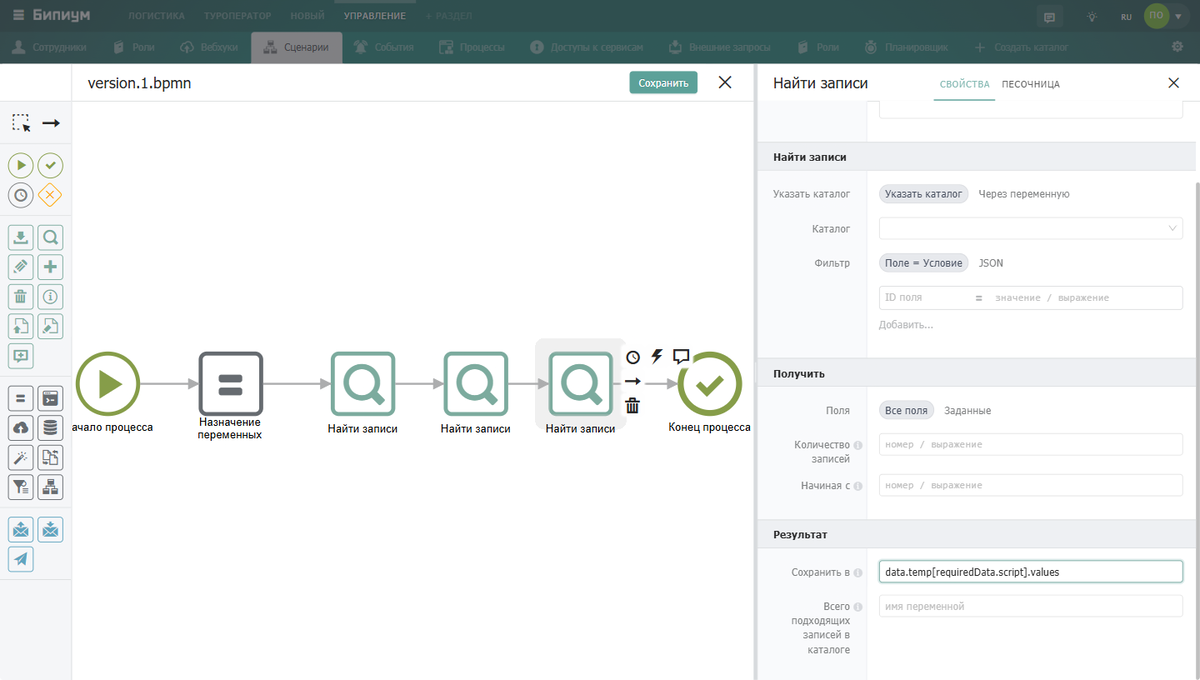
Task: Select 'Через переменную' catalog option
Action: click(x=1024, y=194)
